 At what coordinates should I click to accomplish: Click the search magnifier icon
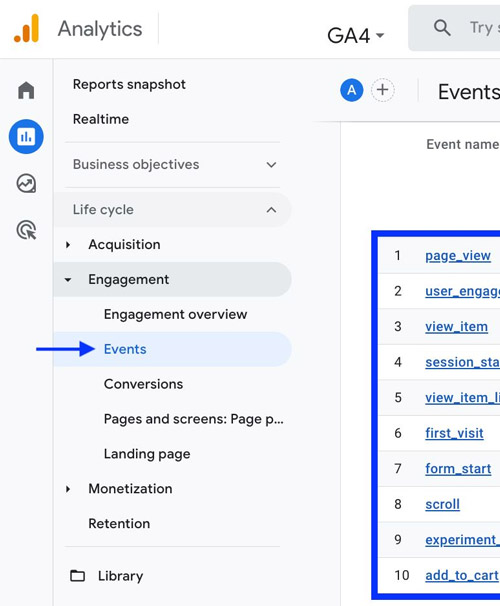click(442, 28)
